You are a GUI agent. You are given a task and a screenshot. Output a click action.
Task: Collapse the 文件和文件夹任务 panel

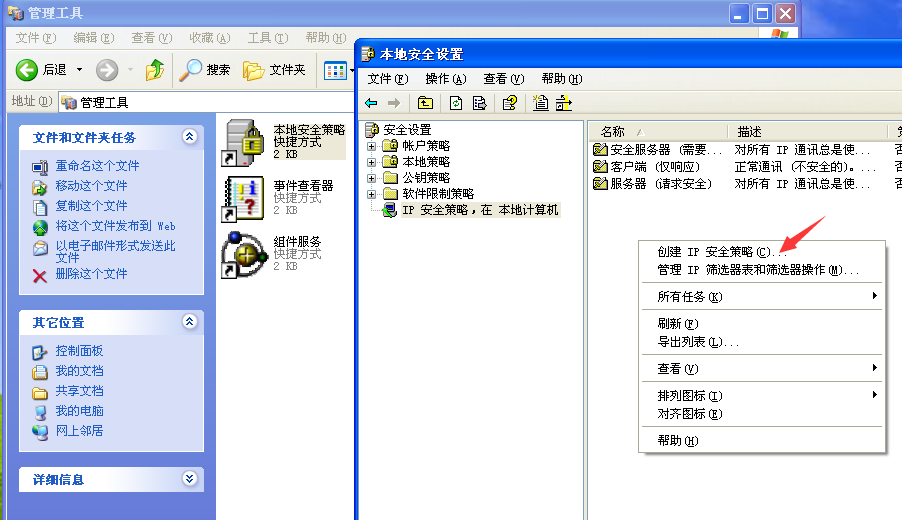click(x=189, y=137)
